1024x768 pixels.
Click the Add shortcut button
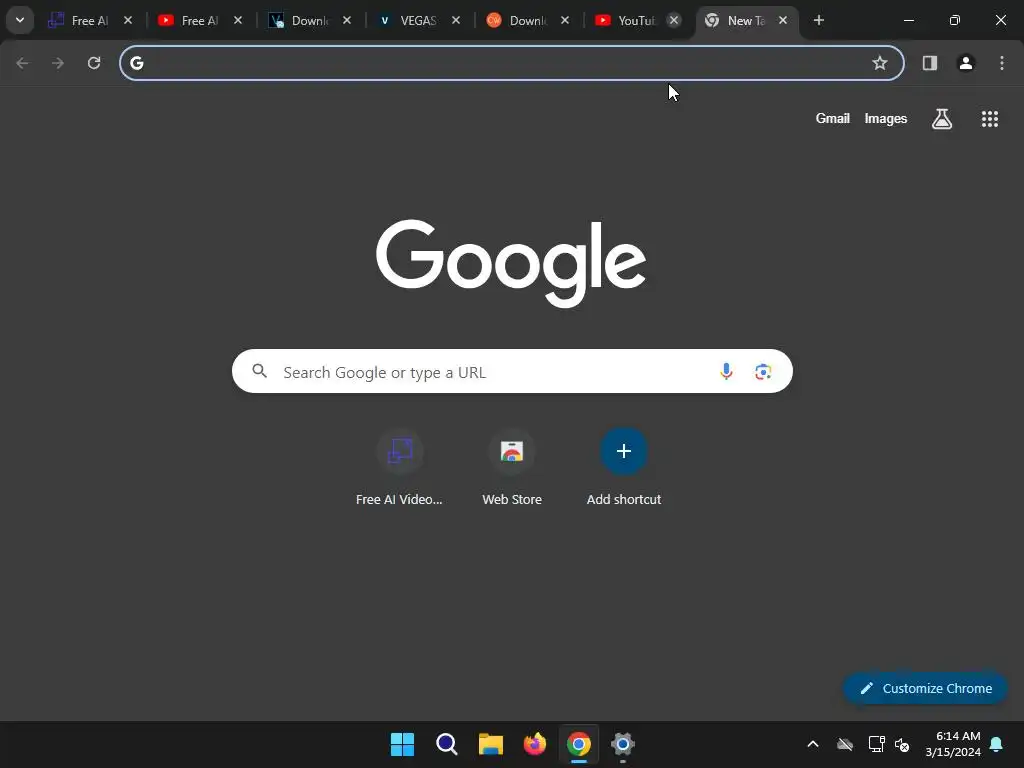tap(624, 466)
